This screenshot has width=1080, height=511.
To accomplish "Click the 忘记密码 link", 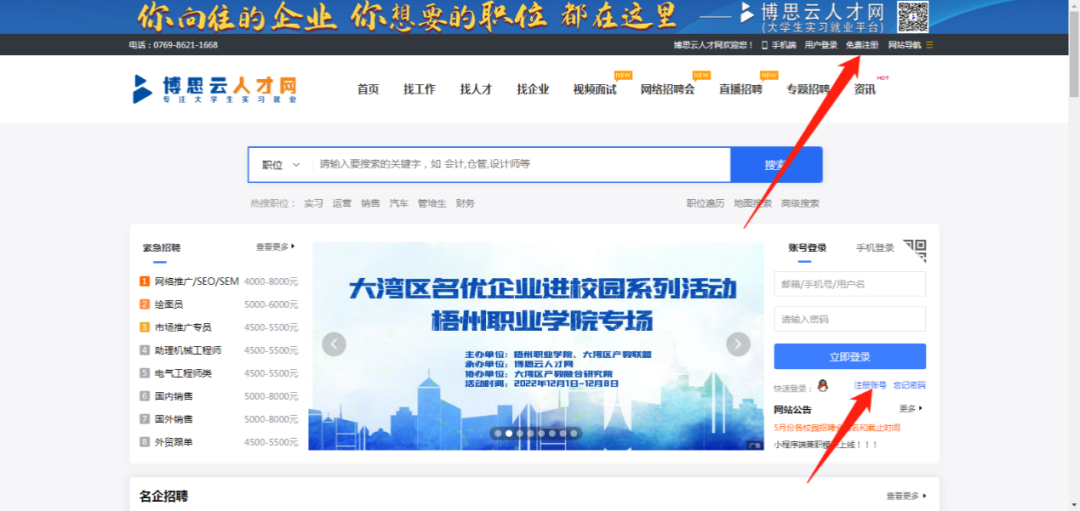I will [x=909, y=385].
